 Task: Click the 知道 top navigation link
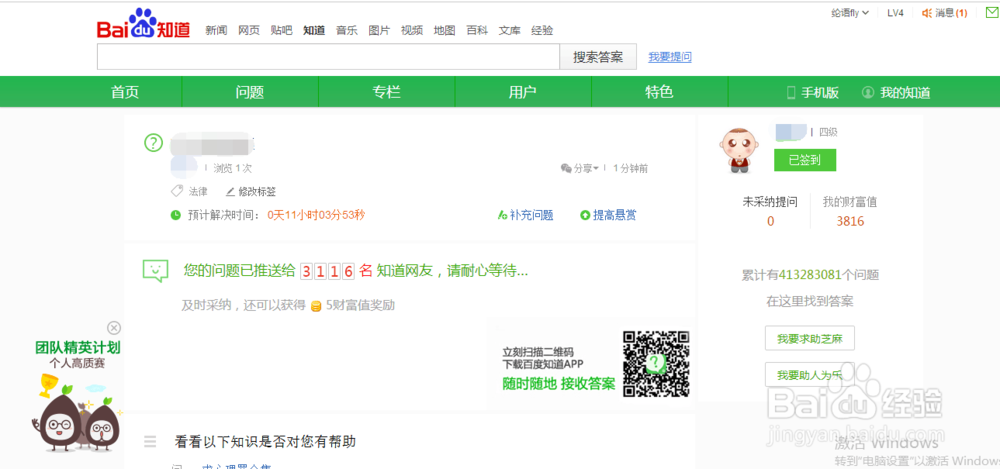[x=314, y=30]
